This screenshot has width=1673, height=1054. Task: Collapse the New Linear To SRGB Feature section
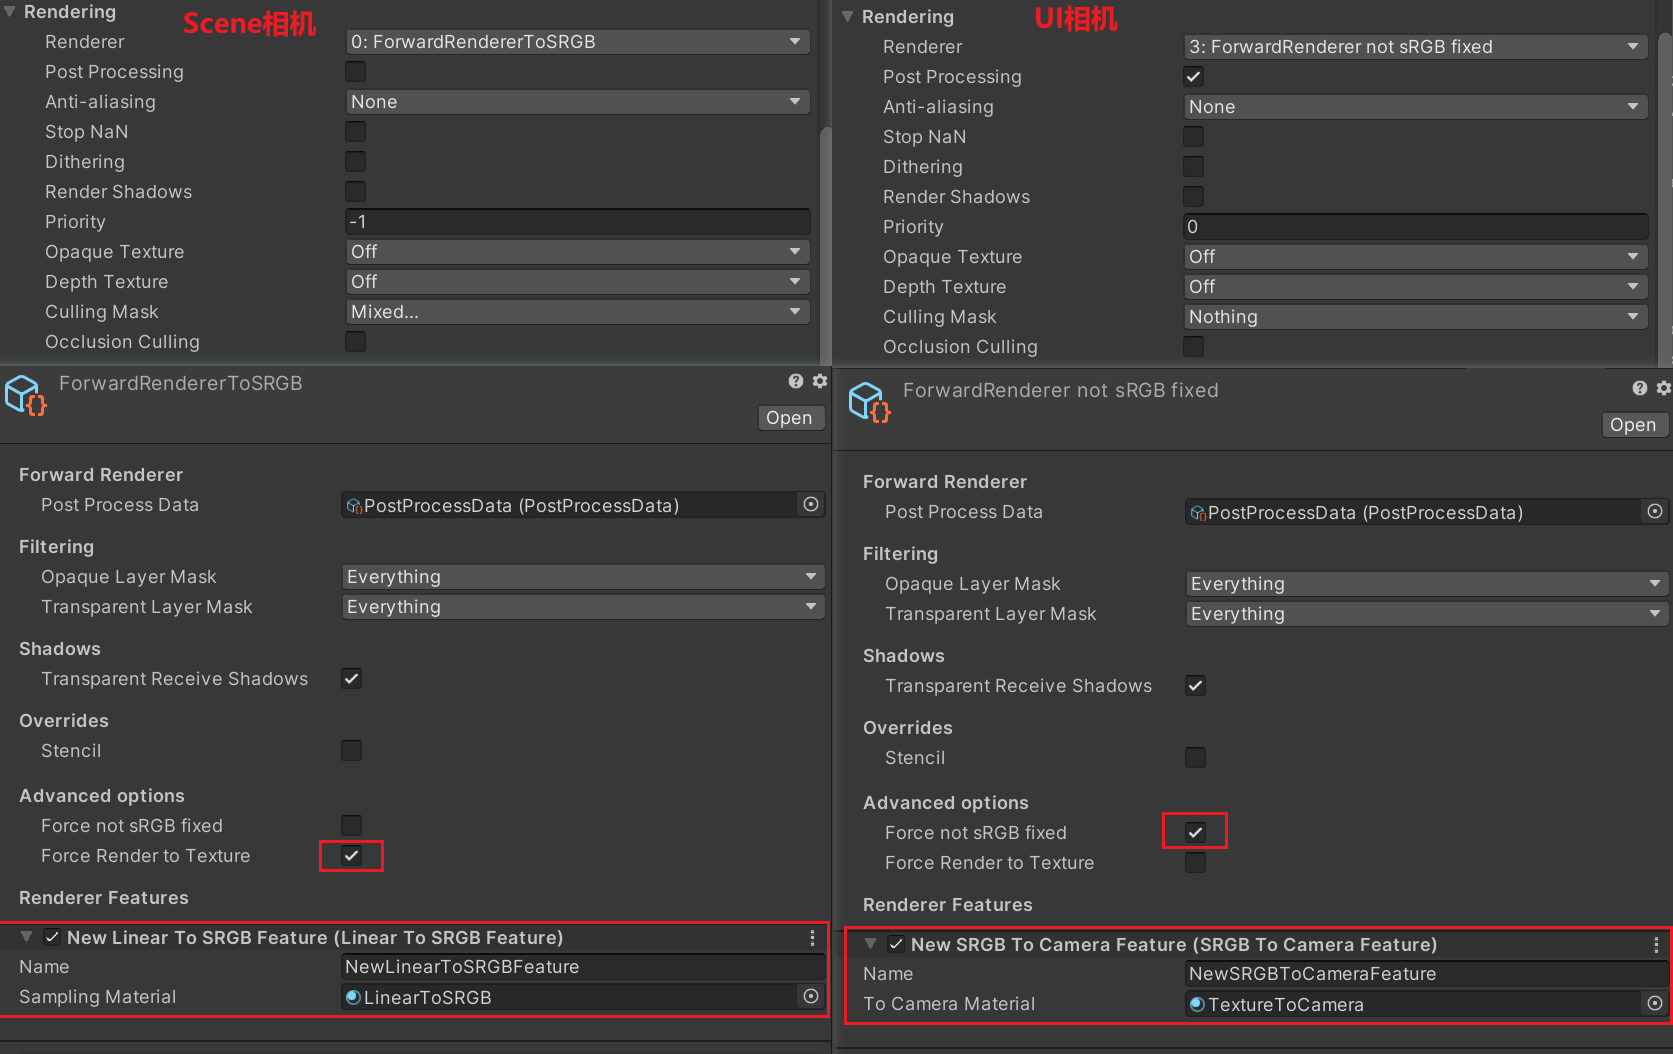27,937
